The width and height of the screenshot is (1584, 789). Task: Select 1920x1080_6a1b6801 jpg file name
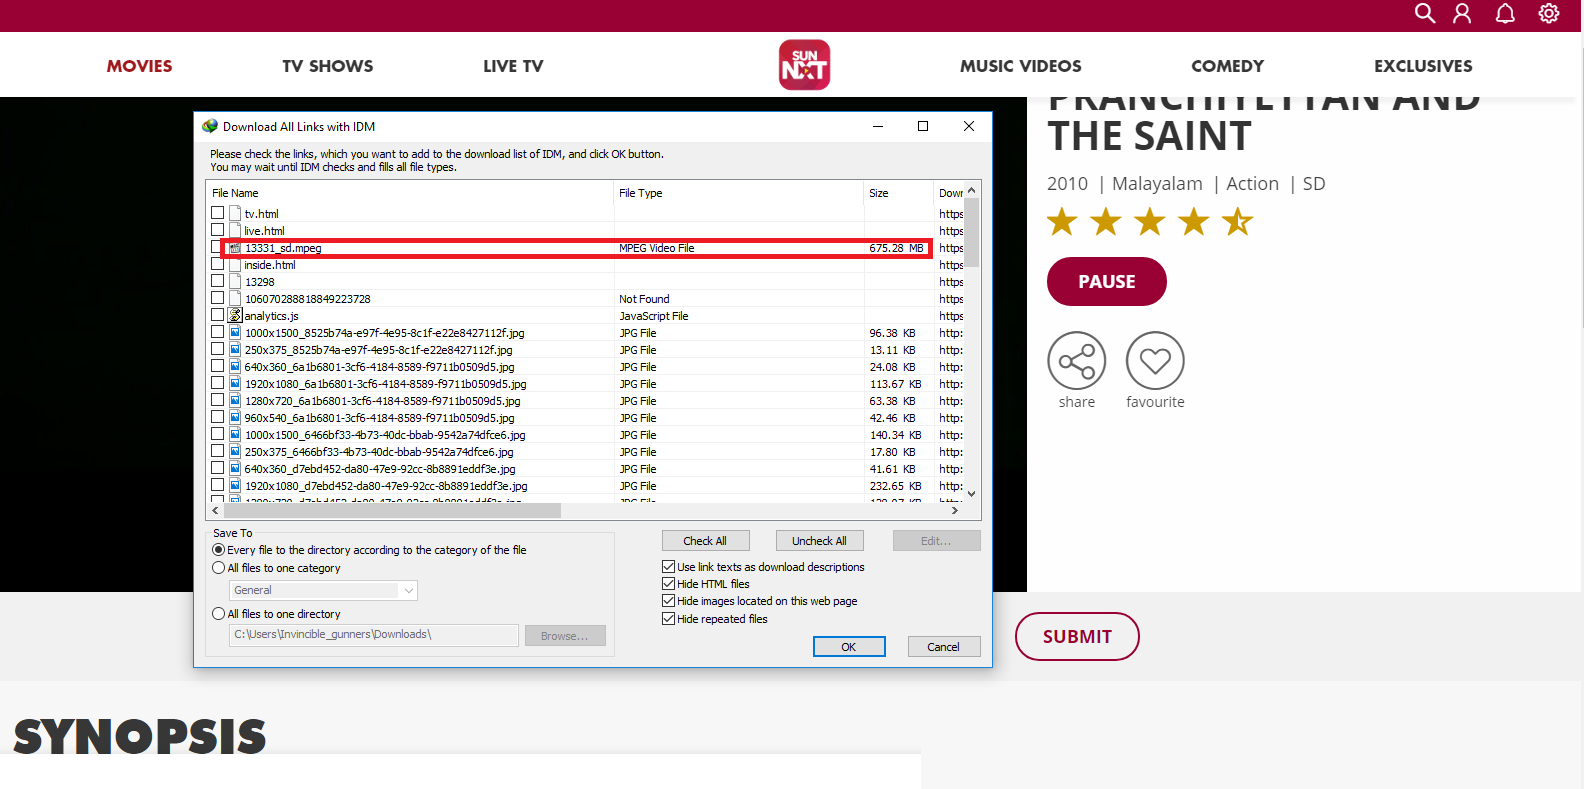click(385, 384)
